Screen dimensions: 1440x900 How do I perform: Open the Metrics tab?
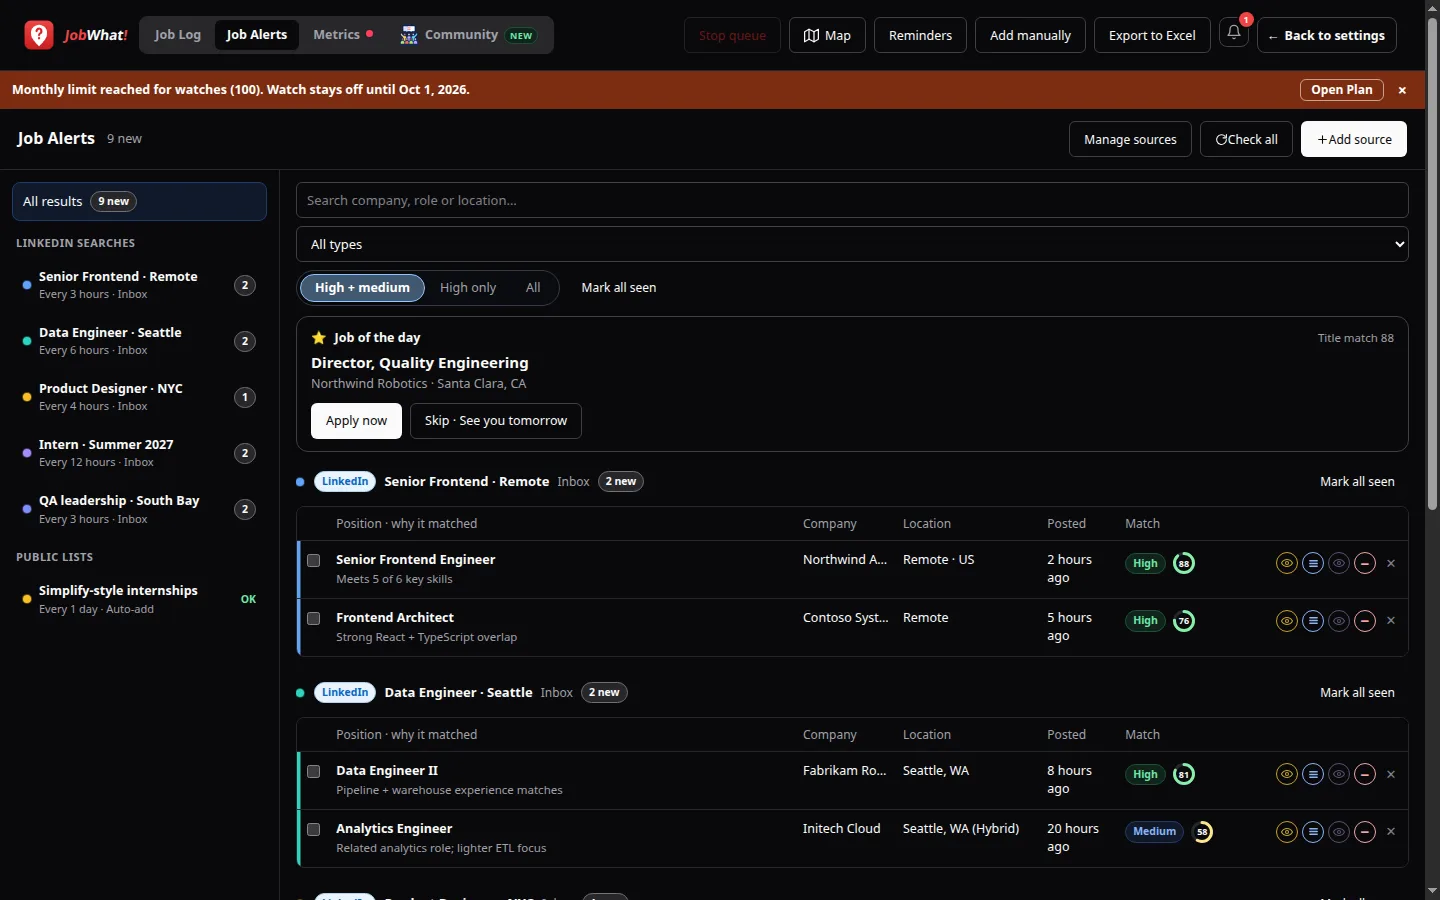click(343, 35)
